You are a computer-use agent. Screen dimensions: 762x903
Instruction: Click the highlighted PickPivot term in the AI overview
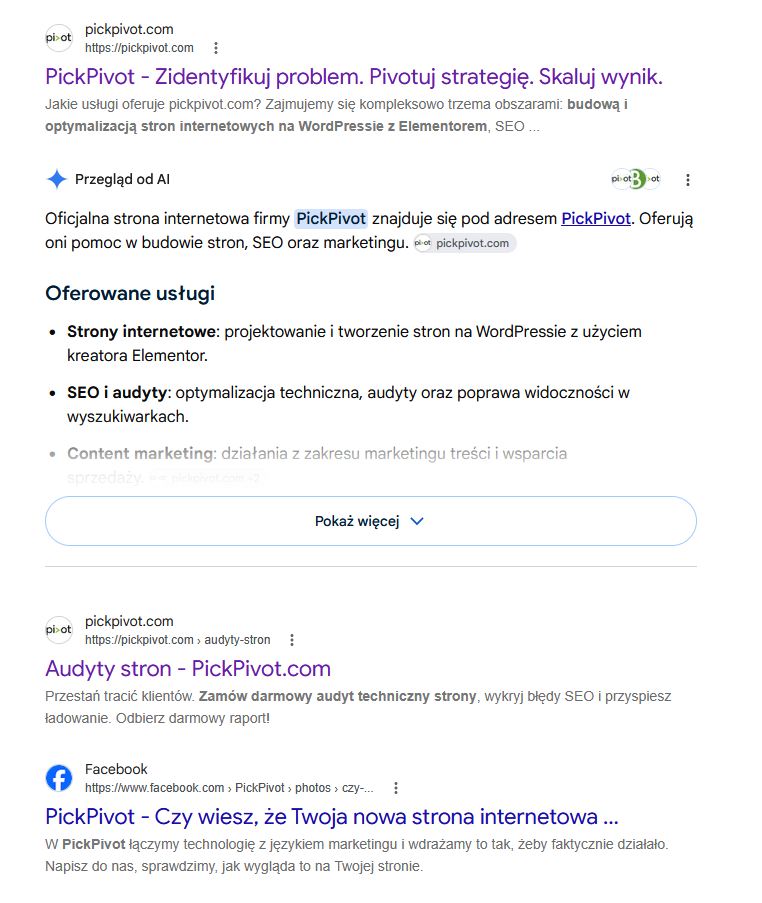331,219
